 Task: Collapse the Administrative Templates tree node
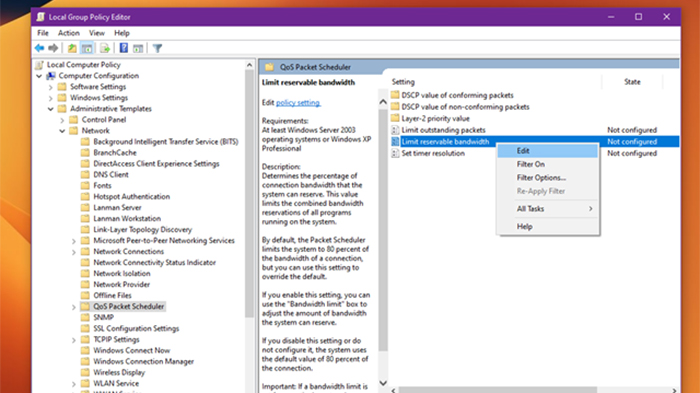pyautogui.click(x=50, y=109)
